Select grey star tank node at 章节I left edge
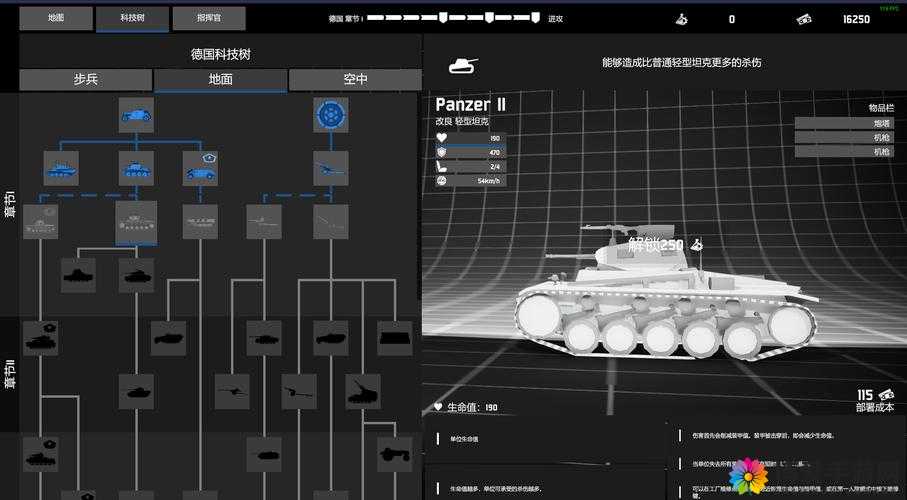907x500 pixels. pos(40,222)
